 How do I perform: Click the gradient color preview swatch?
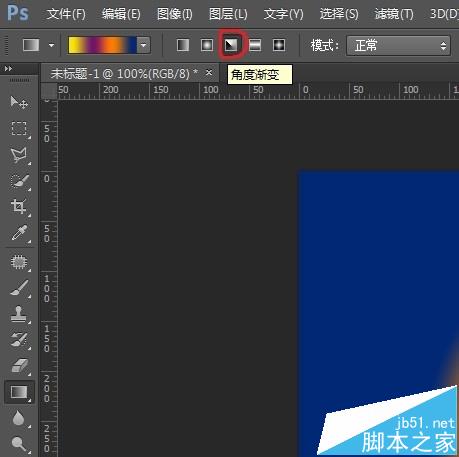pyautogui.click(x=103, y=45)
